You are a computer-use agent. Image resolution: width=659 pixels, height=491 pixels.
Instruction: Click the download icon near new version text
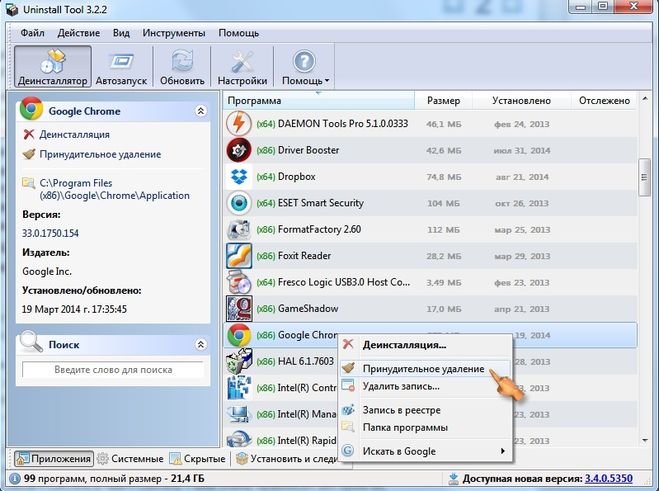coord(453,478)
